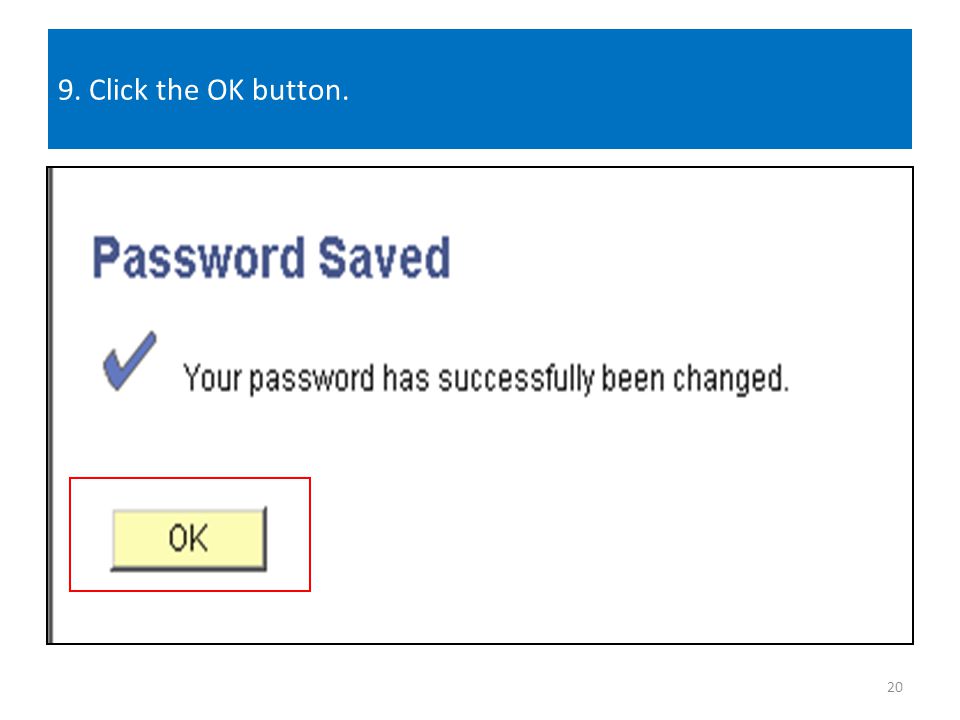Click the word button in banner
Viewport: 960px width, 720px height.
297,90
